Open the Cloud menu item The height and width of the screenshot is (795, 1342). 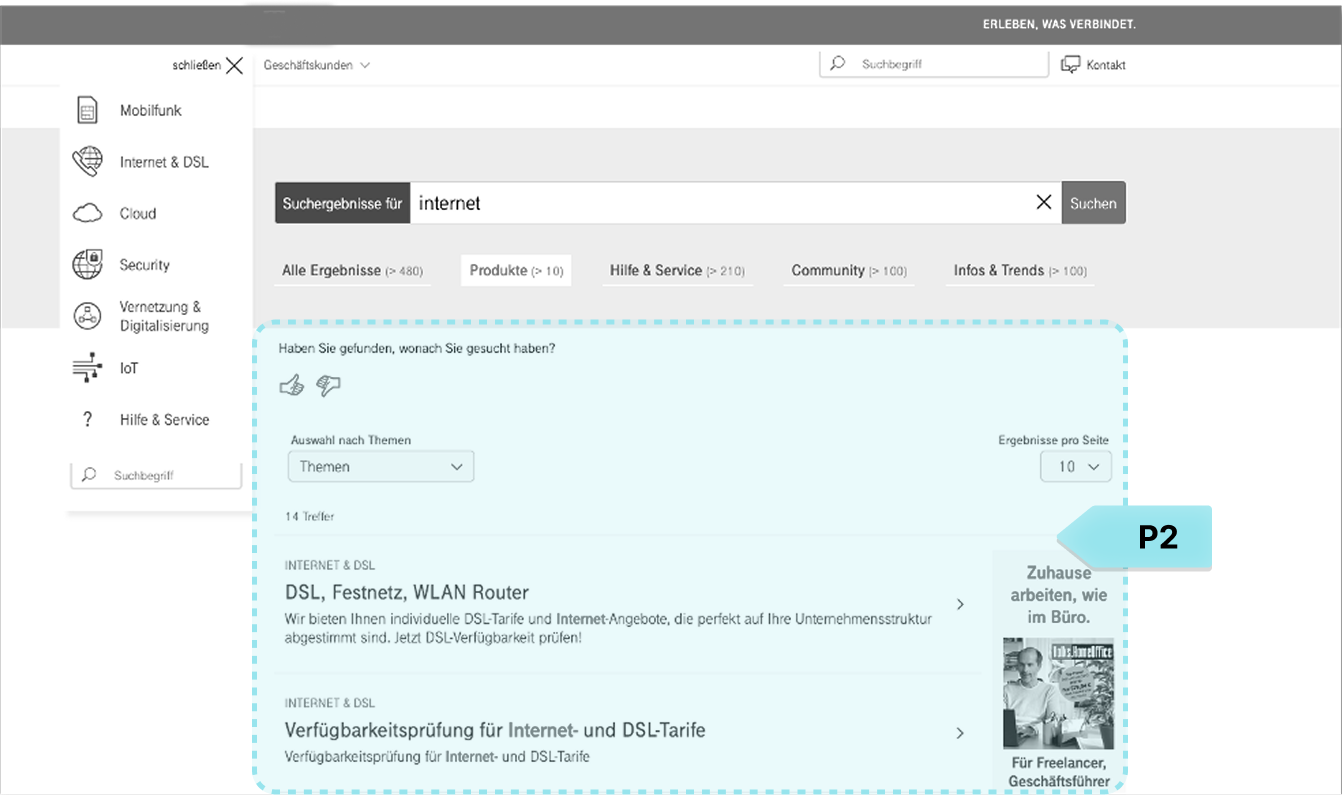tap(138, 213)
